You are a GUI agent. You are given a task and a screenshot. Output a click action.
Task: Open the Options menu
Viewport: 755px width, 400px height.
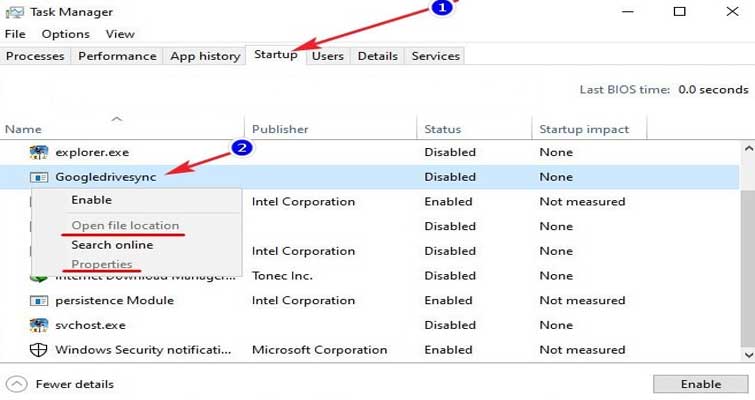tap(65, 34)
